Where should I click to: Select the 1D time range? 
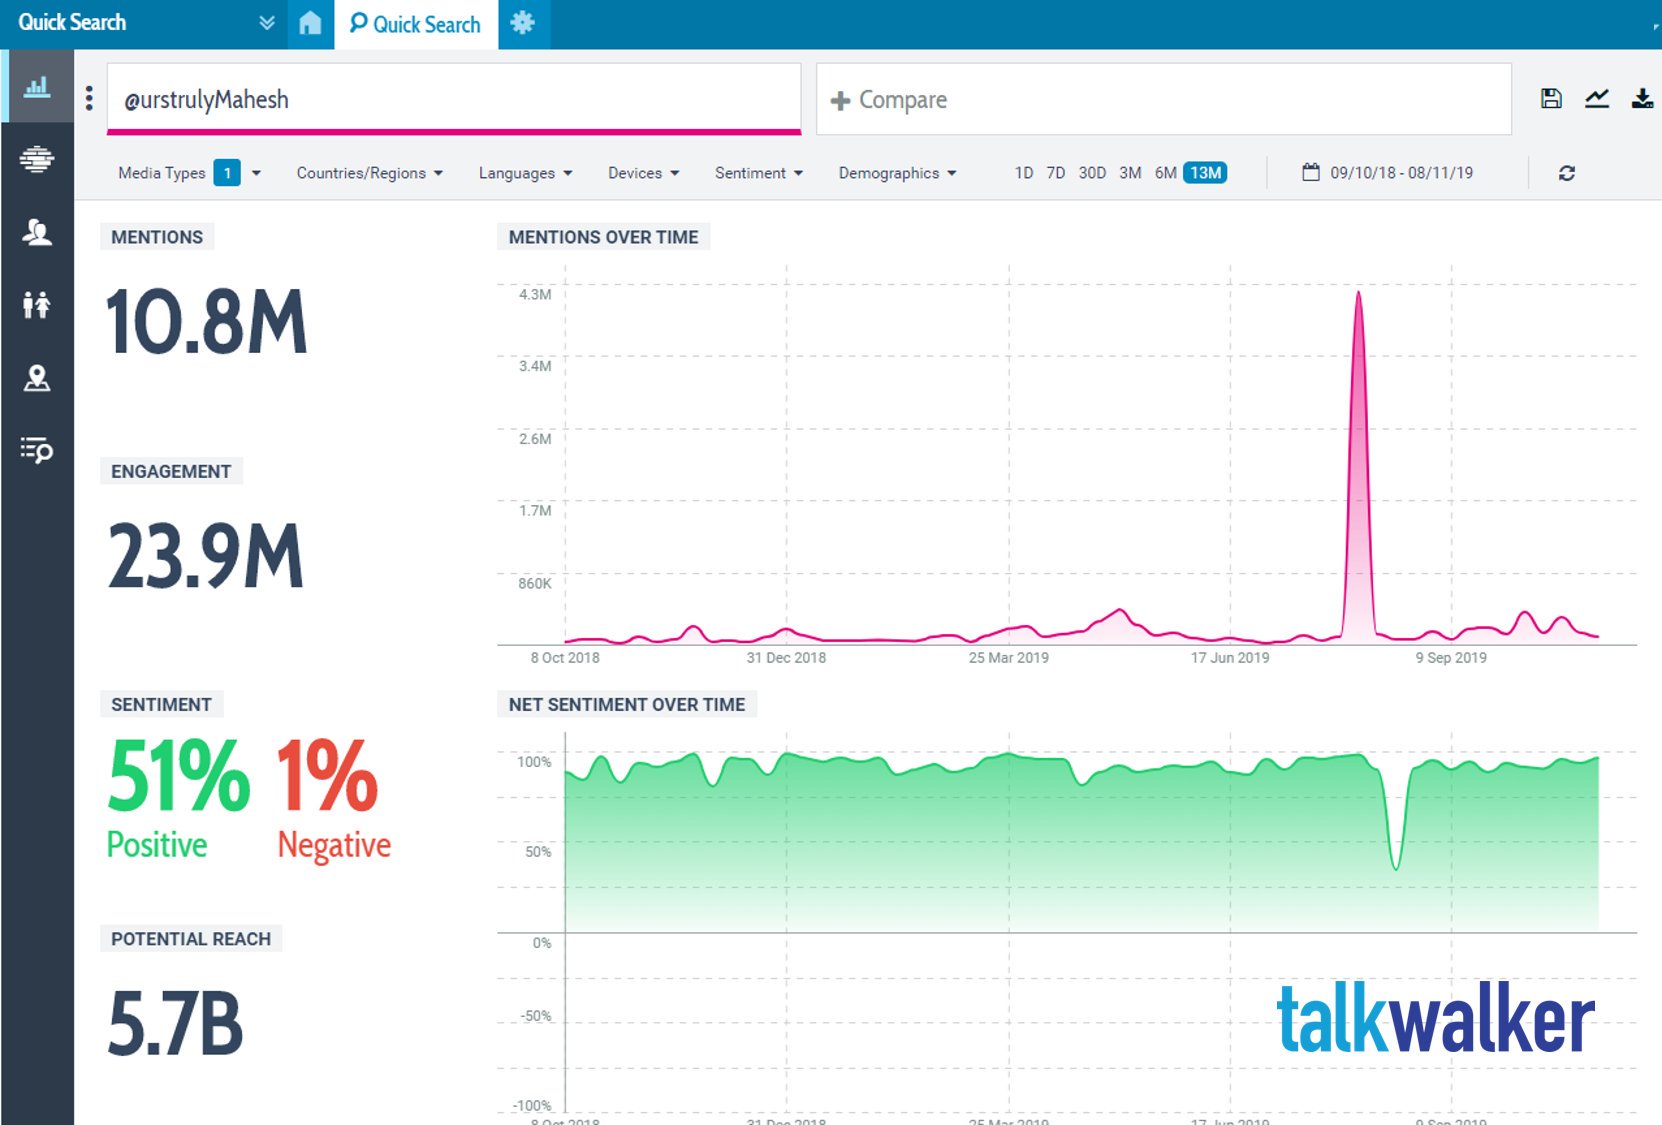[1024, 173]
